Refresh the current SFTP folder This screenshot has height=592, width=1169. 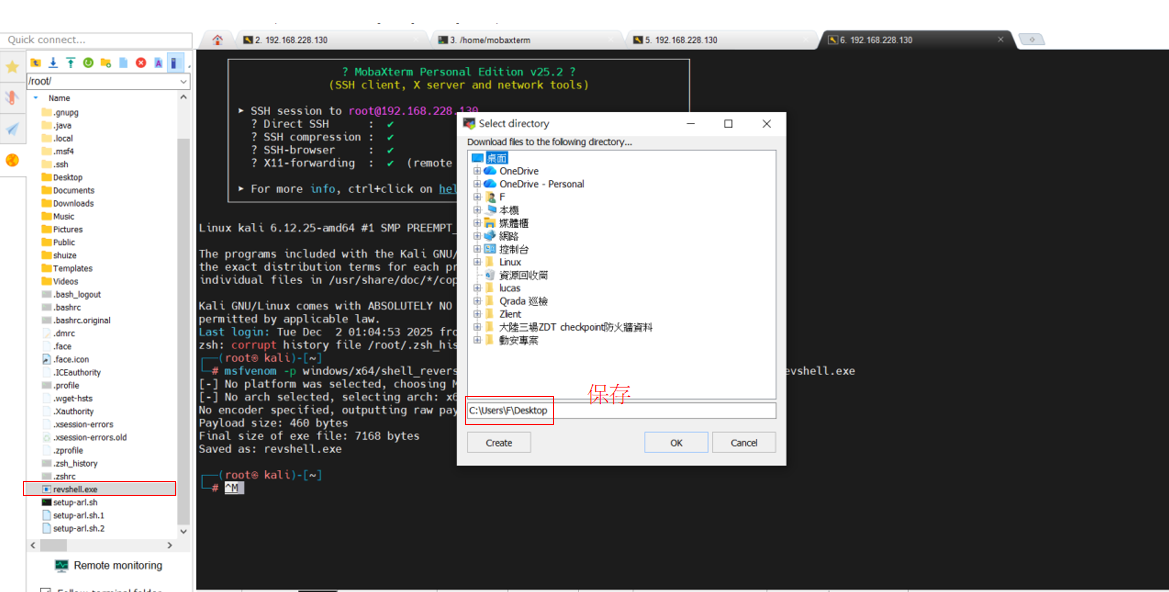(x=88, y=63)
